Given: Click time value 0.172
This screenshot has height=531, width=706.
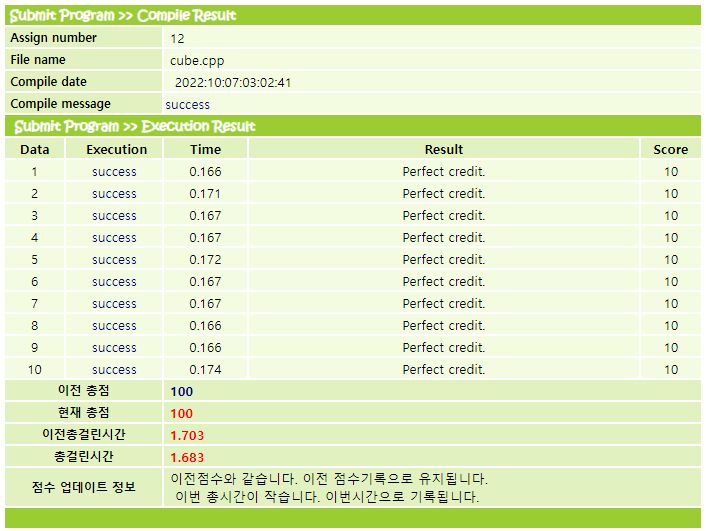Looking at the screenshot, I should 205,260.
